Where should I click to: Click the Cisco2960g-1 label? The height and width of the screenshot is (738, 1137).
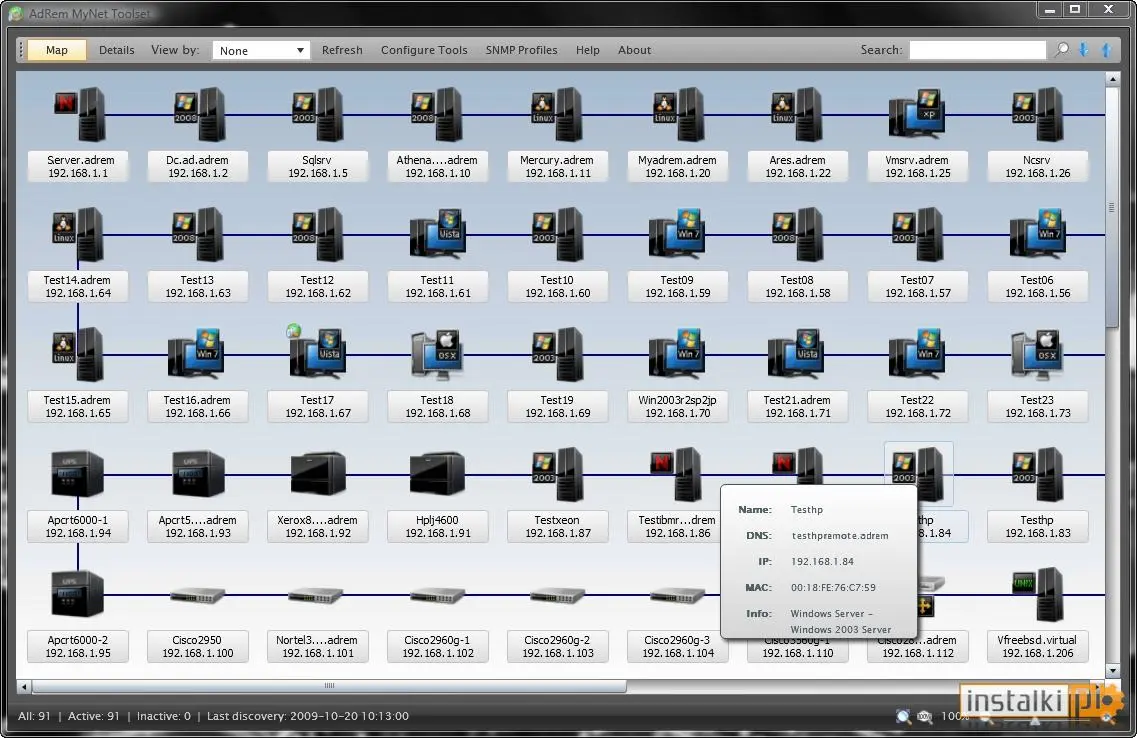[x=437, y=647]
